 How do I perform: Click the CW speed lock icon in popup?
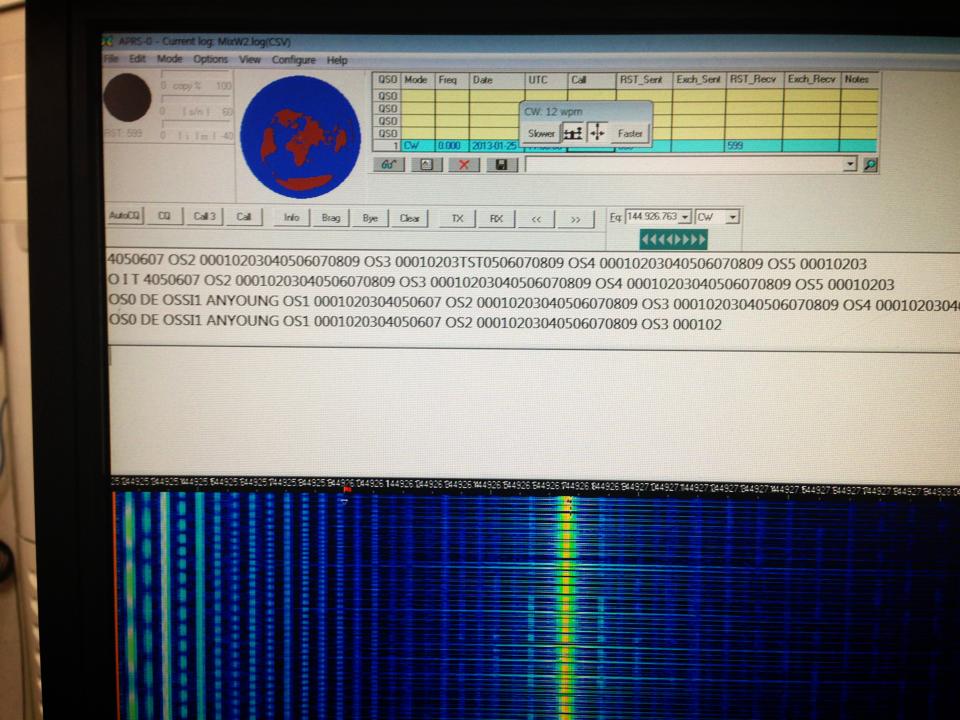coord(573,133)
